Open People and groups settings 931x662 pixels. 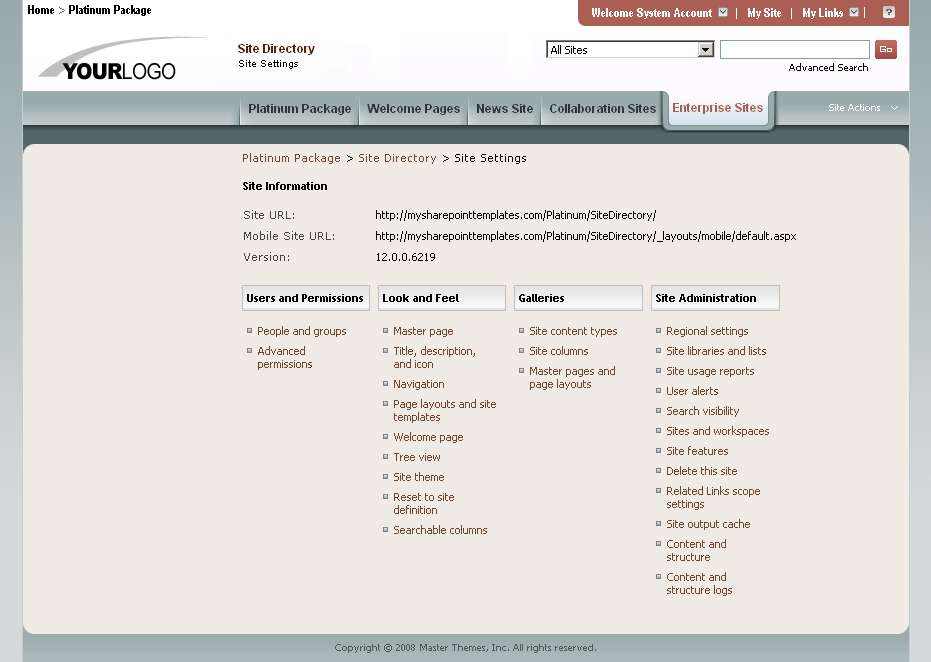tap(301, 331)
